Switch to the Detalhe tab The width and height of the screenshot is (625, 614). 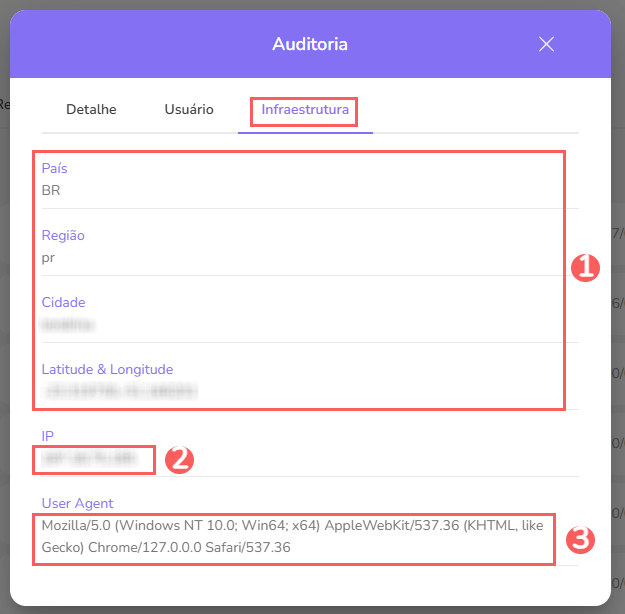(x=91, y=109)
